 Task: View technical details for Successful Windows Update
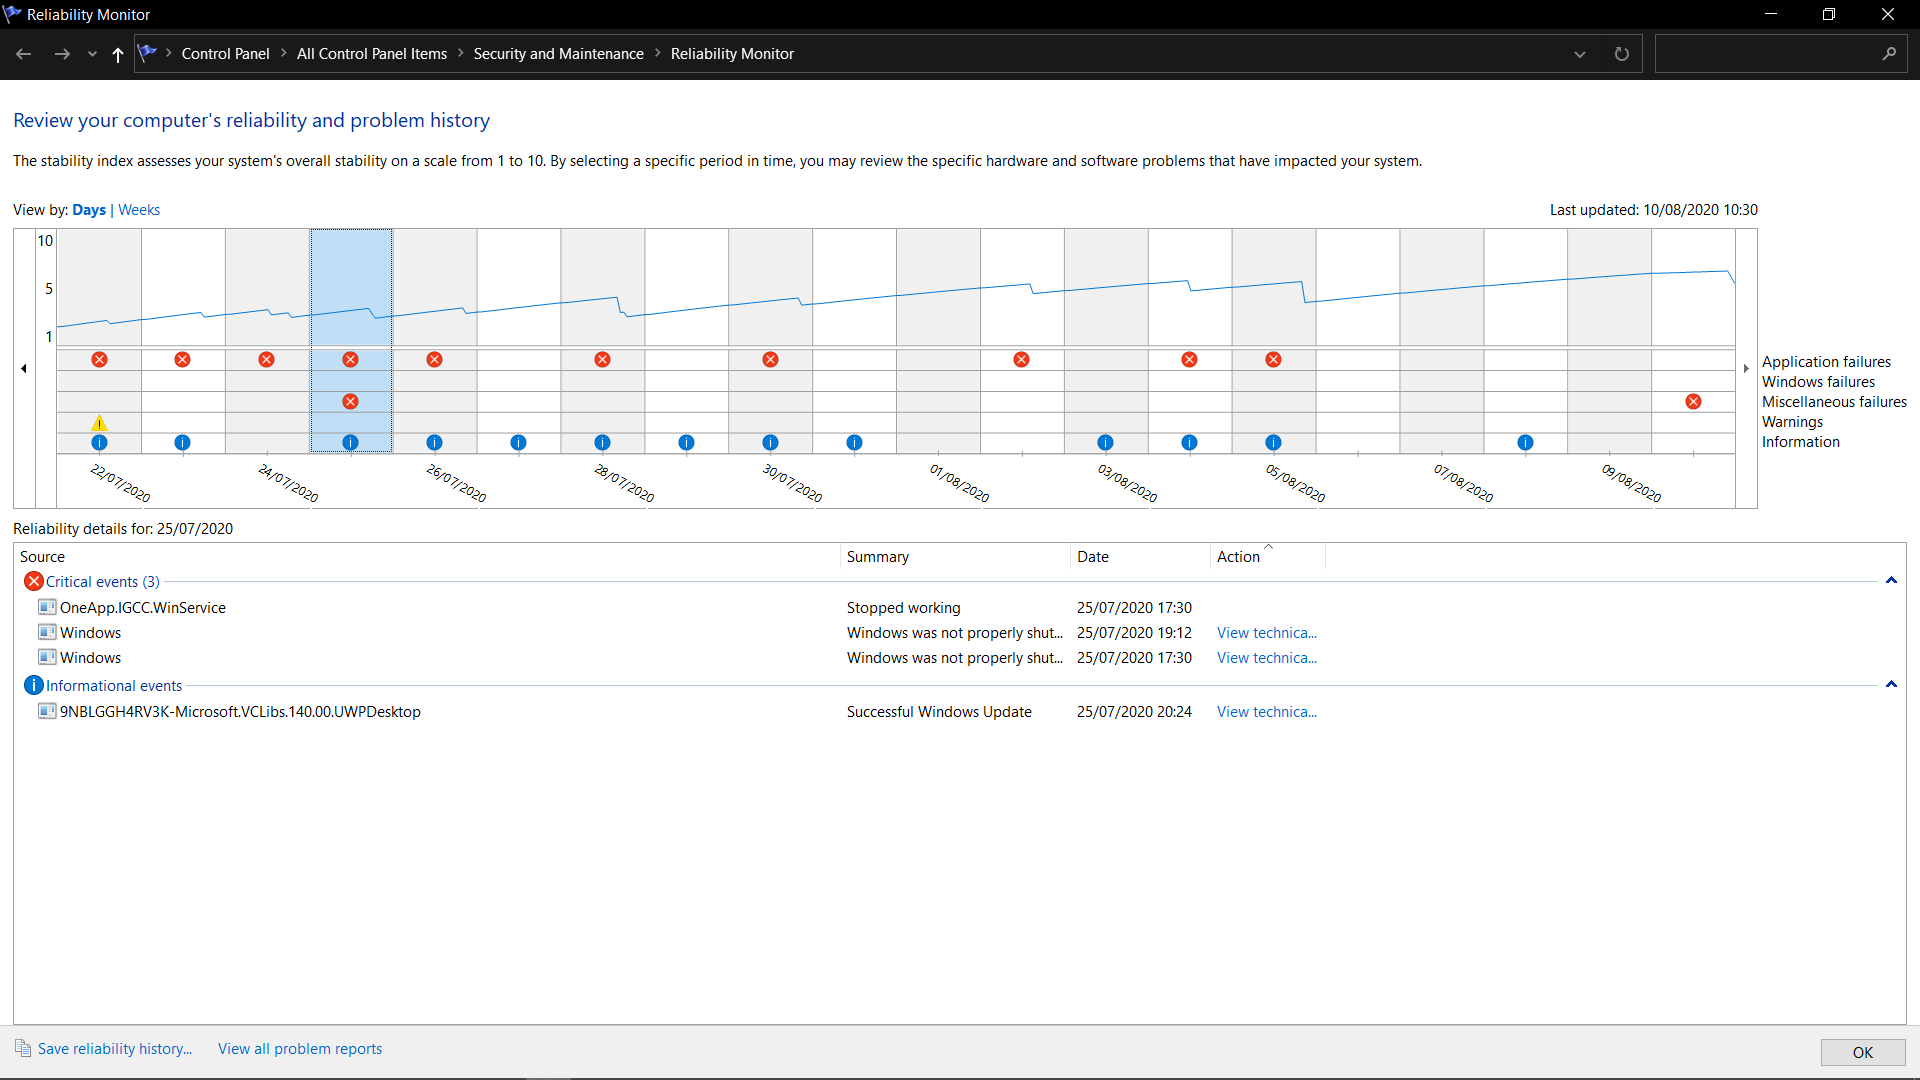1267,712
